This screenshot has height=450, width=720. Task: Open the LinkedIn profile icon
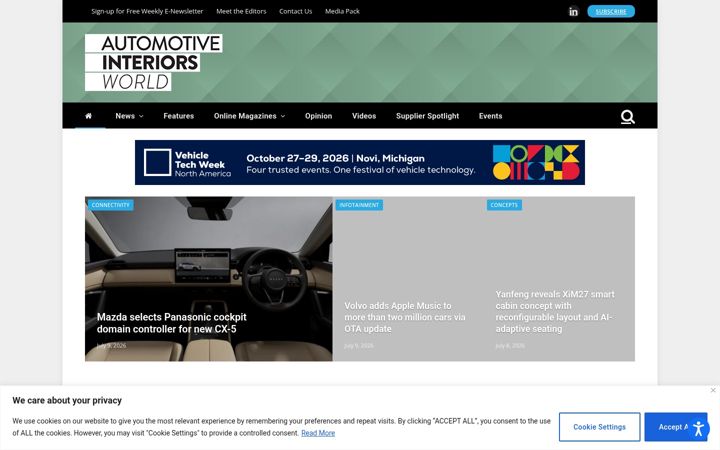[573, 11]
